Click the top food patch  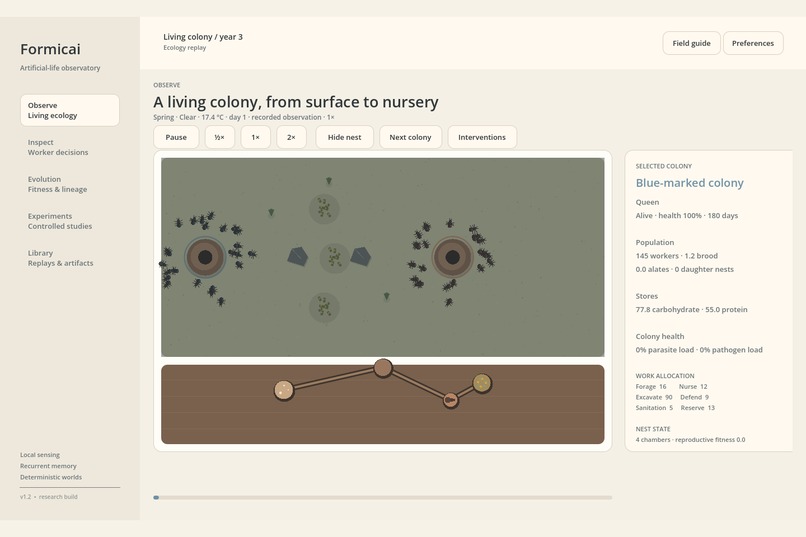tap(324, 208)
